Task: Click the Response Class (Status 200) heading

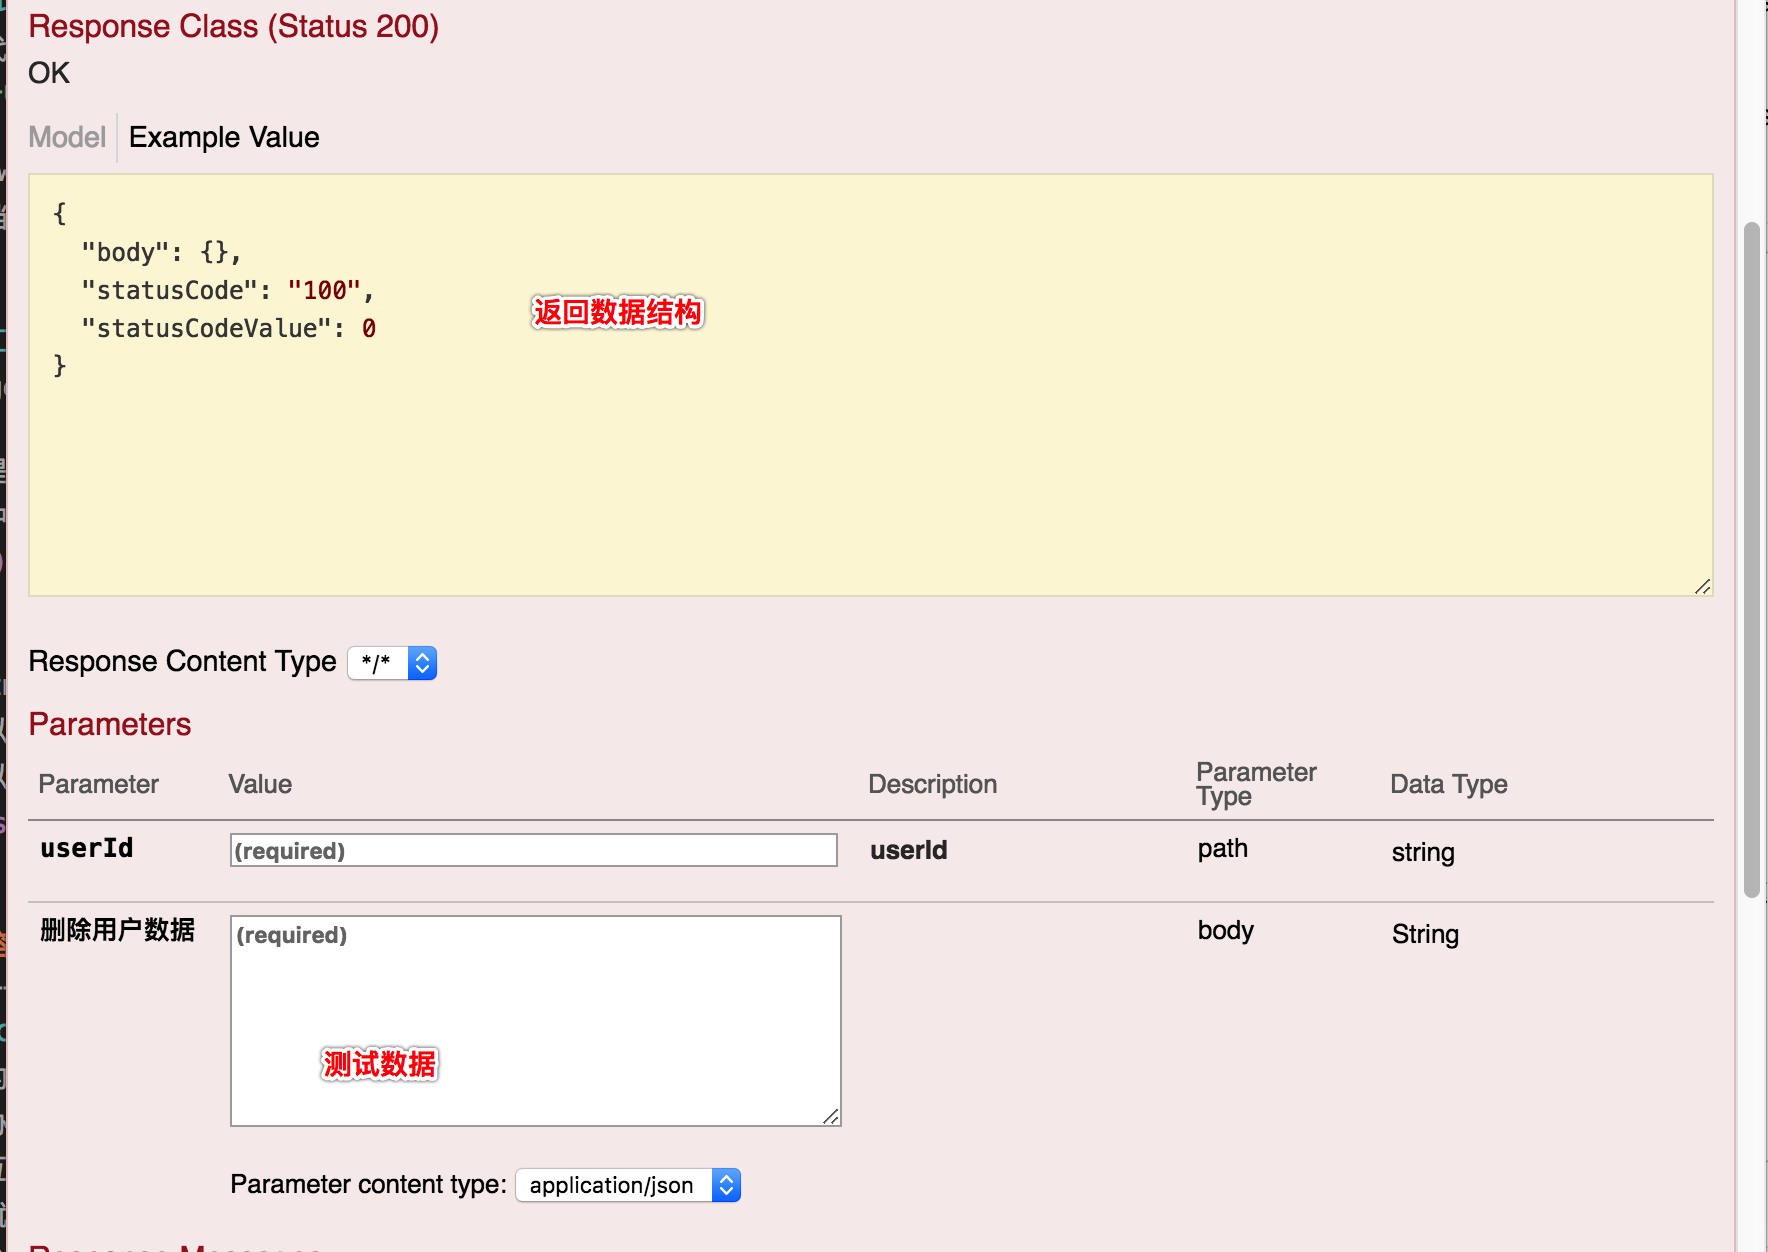Action: [233, 26]
